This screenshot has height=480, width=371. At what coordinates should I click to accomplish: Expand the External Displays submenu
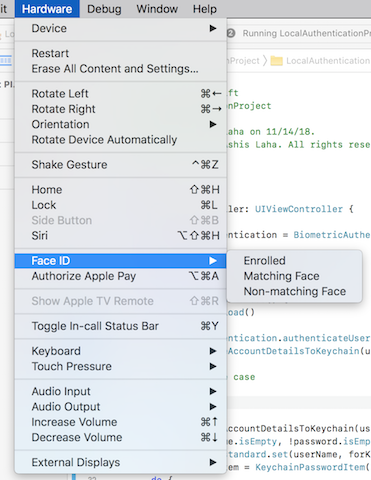click(x=121, y=462)
